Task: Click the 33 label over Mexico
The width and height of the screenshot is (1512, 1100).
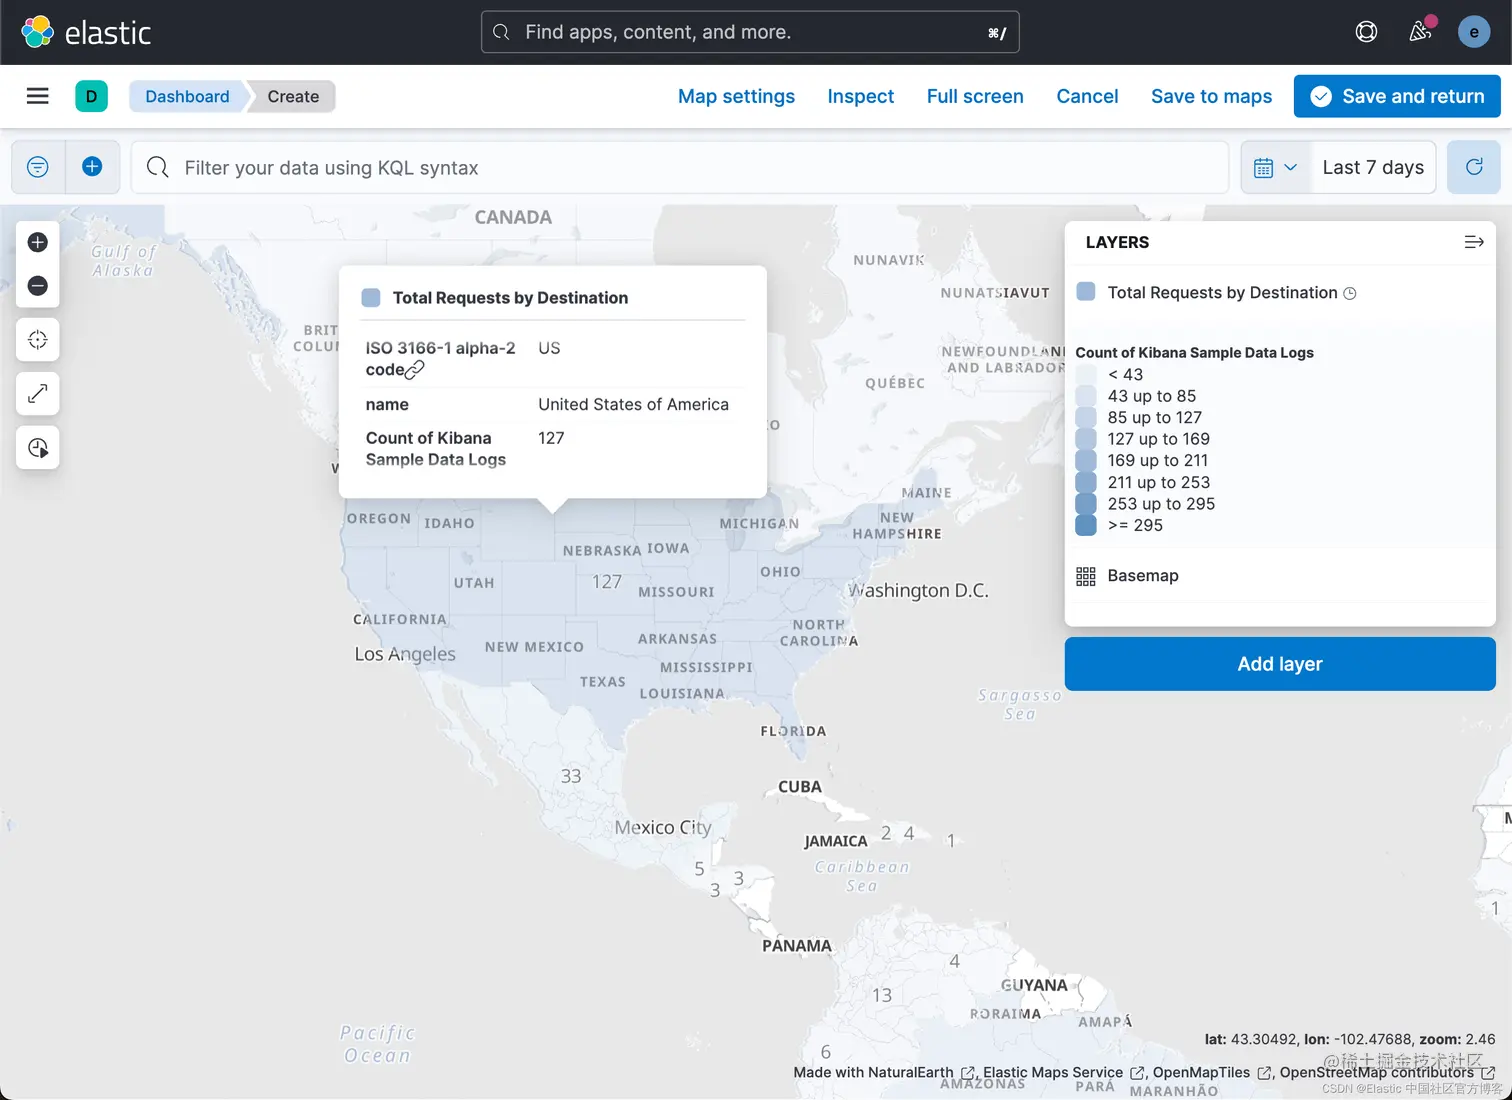Action: pyautogui.click(x=571, y=776)
